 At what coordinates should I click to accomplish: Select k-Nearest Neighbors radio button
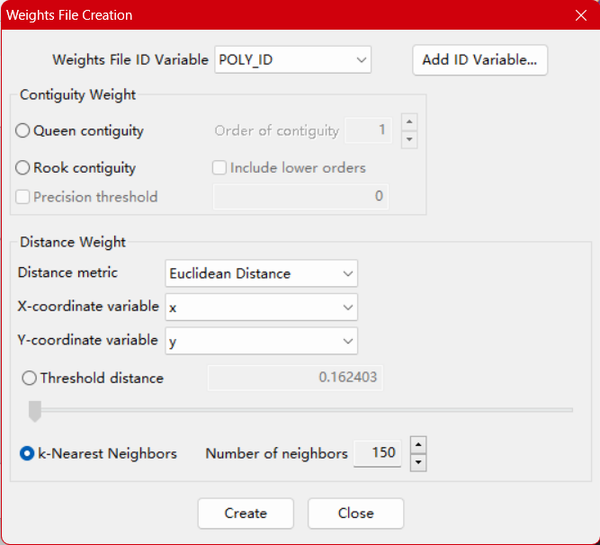[27, 454]
